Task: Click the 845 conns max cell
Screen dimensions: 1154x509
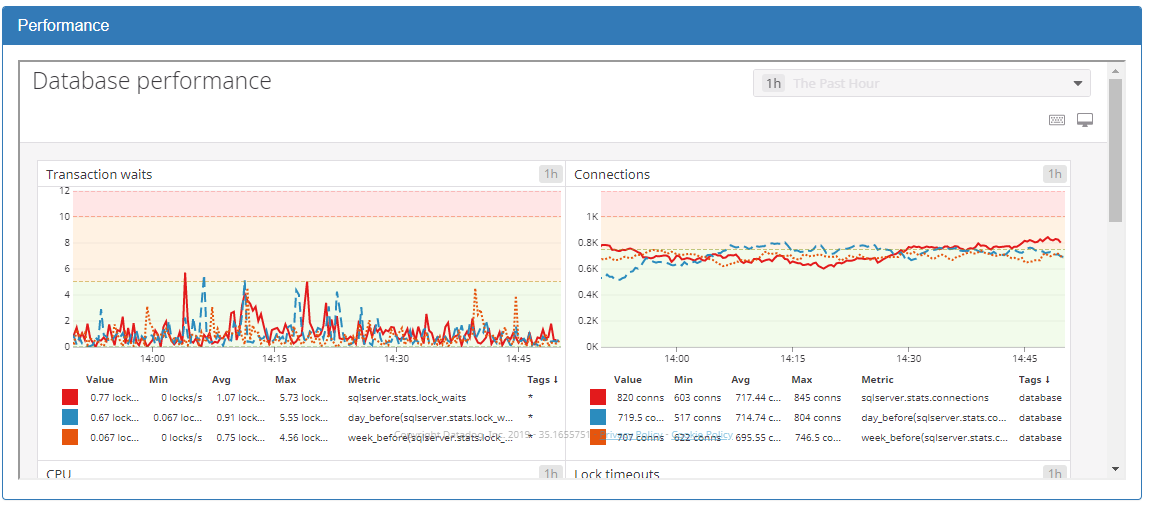Action: point(817,398)
